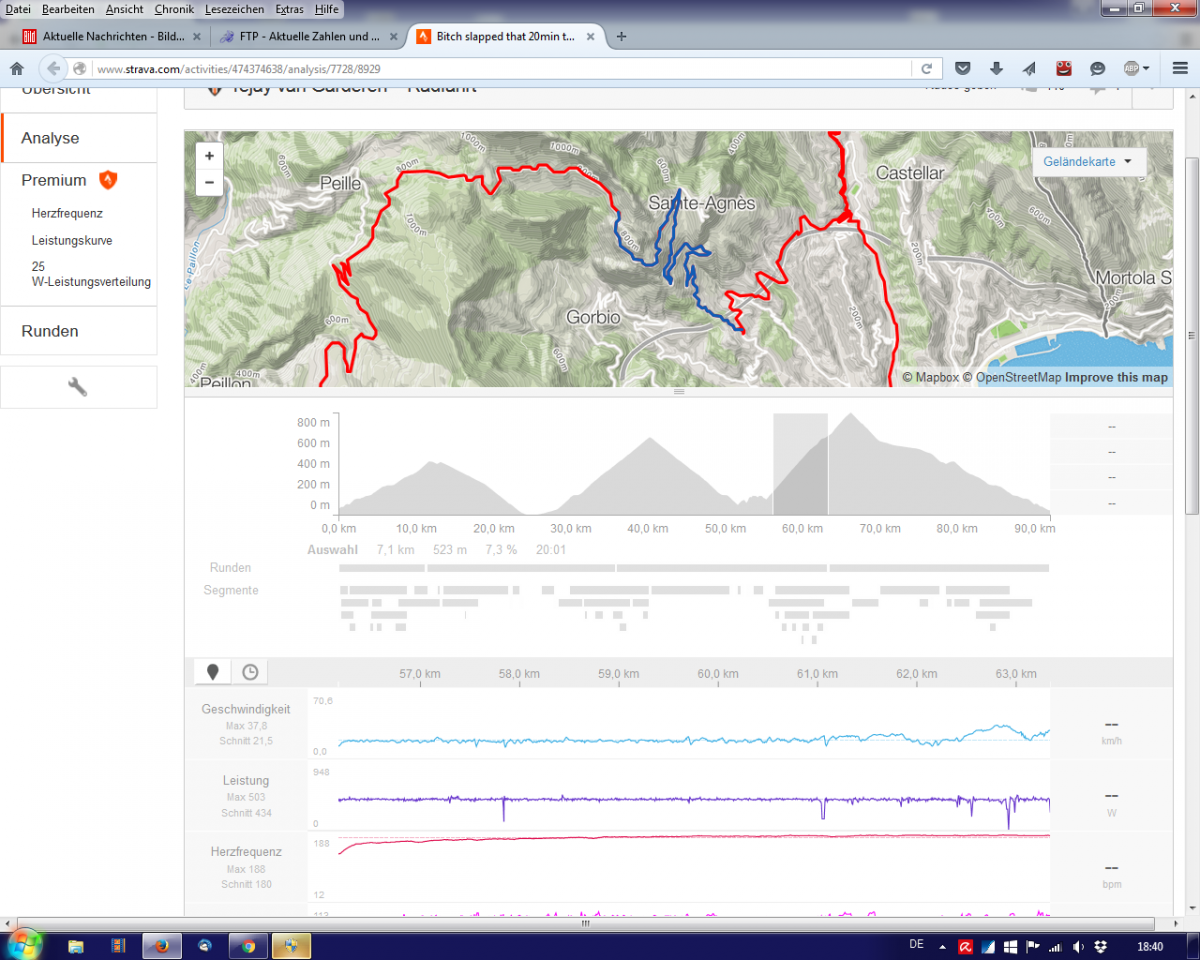Zoom in on the route map

coord(209,156)
